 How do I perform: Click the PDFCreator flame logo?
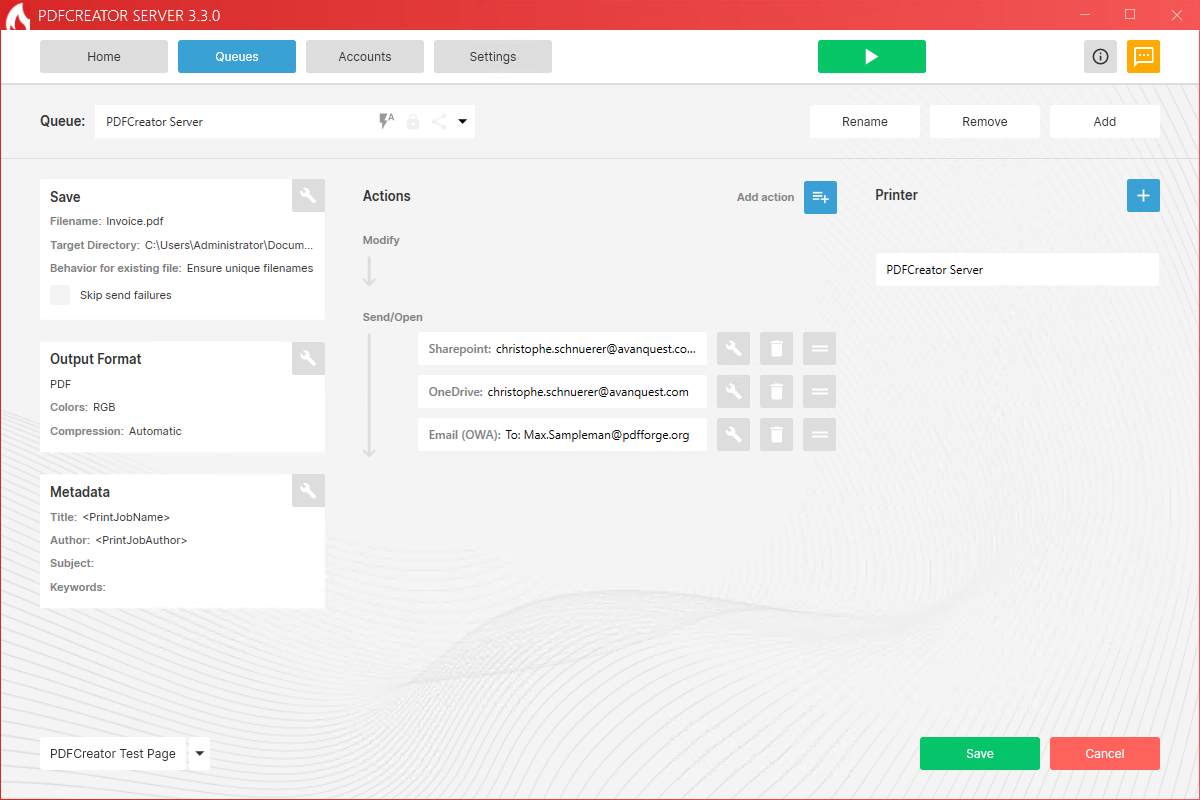[17, 17]
